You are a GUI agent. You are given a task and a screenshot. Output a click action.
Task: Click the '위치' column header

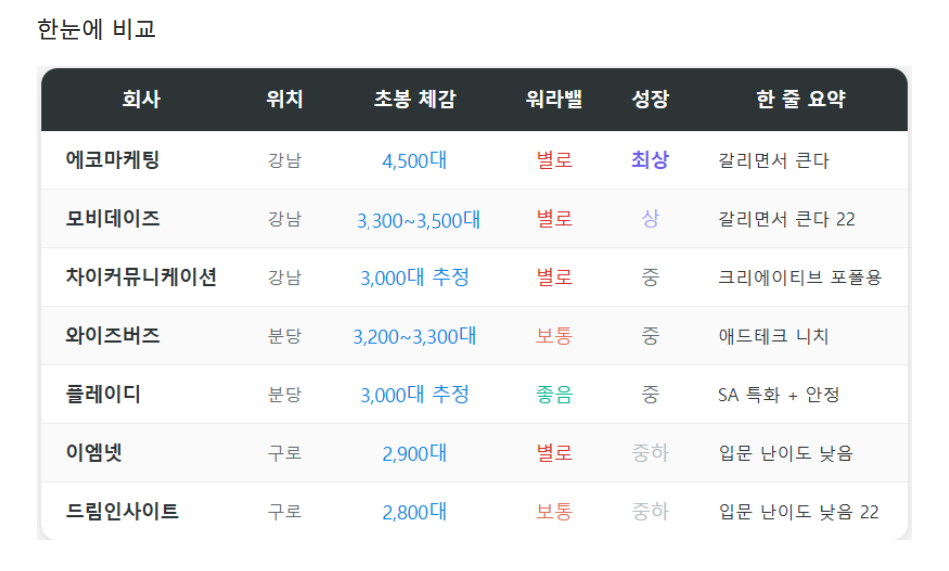(284, 99)
